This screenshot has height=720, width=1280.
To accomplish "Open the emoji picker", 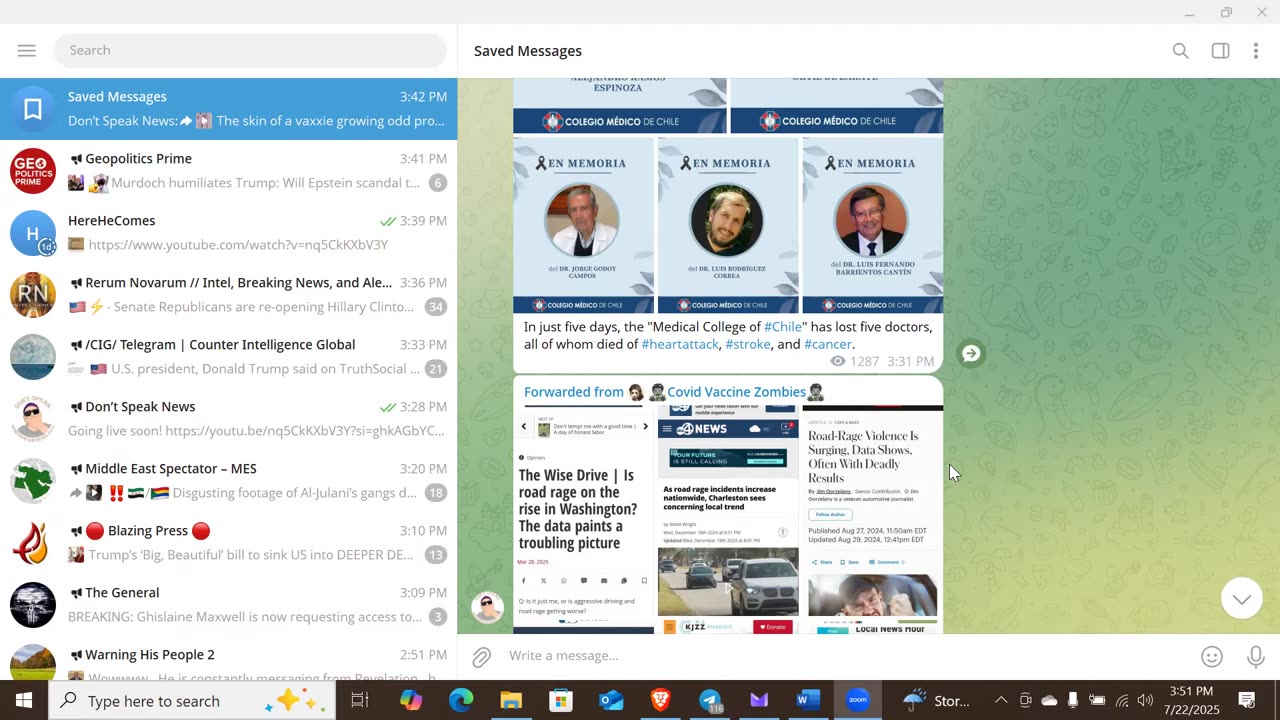I will coord(1212,656).
